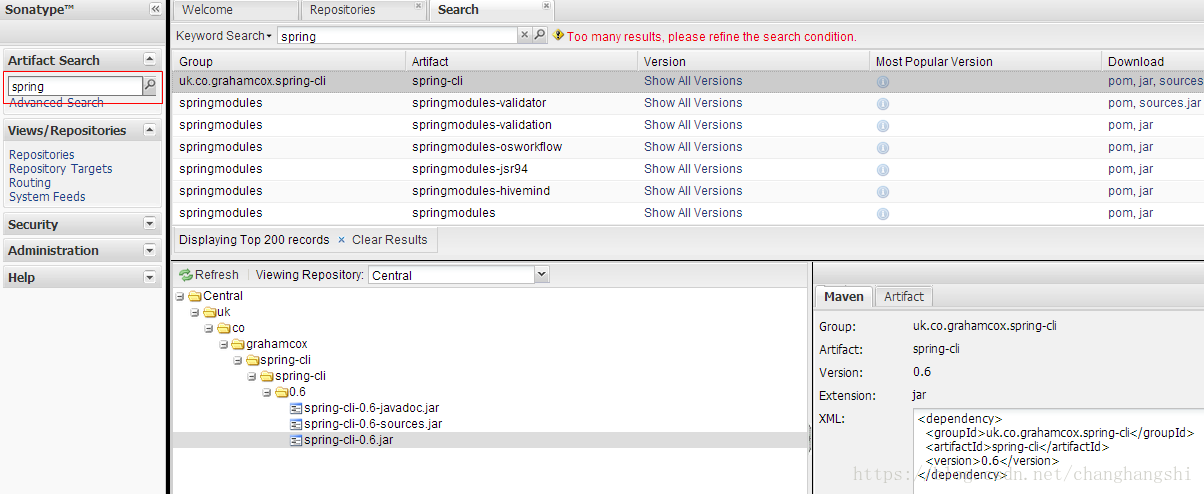Collapse the Sonatype sidebar with double-arrow icon
Image resolution: width=1204 pixels, height=494 pixels.
(x=155, y=8)
